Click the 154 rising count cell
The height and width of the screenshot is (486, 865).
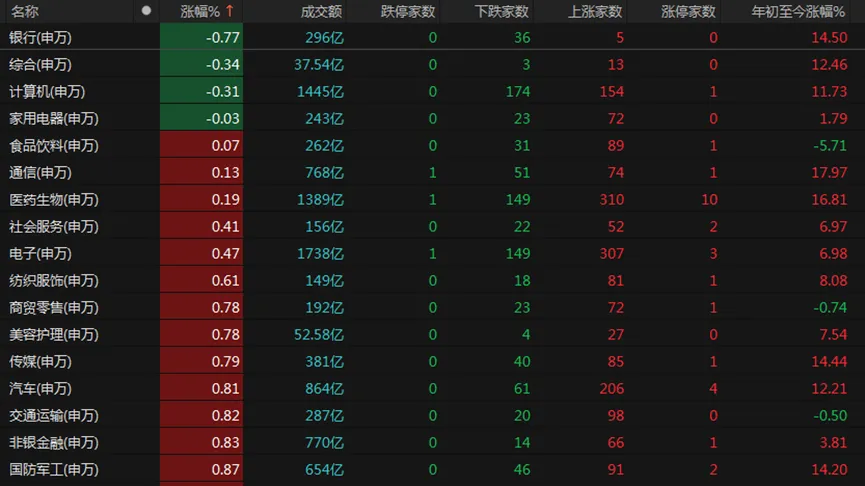click(612, 92)
